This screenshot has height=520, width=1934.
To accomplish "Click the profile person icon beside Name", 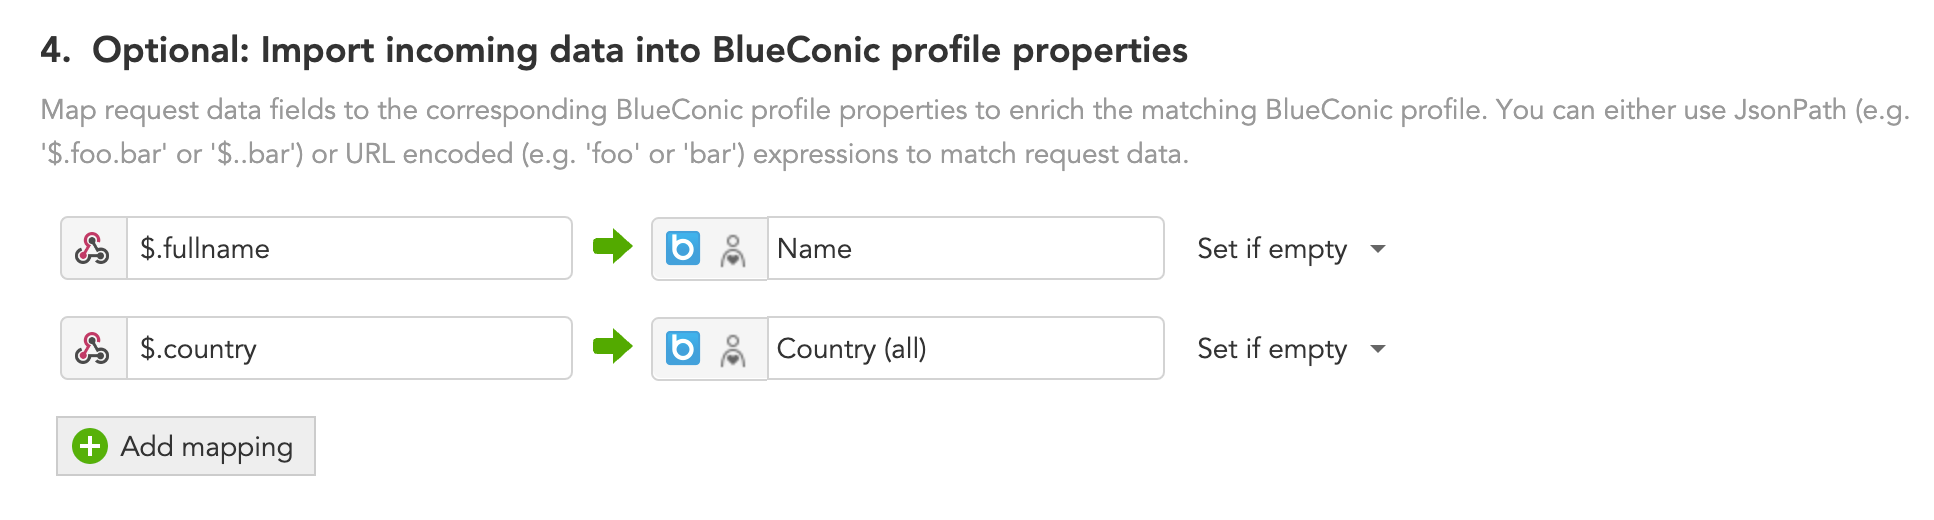I will click(x=733, y=250).
